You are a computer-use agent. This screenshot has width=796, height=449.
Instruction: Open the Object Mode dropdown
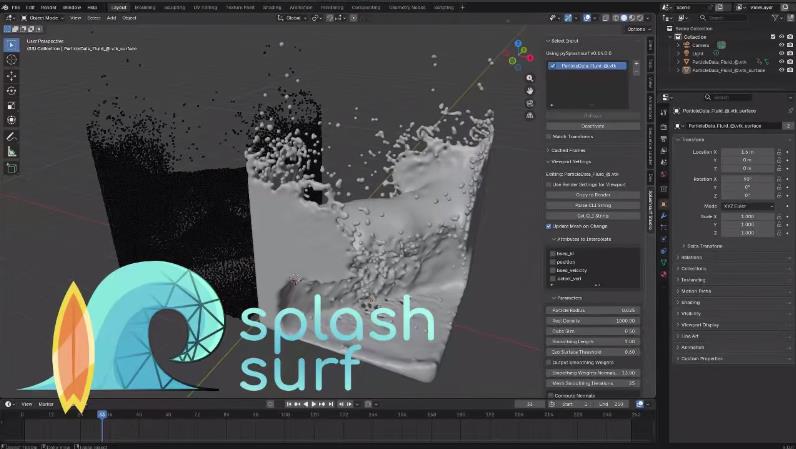(x=42, y=18)
